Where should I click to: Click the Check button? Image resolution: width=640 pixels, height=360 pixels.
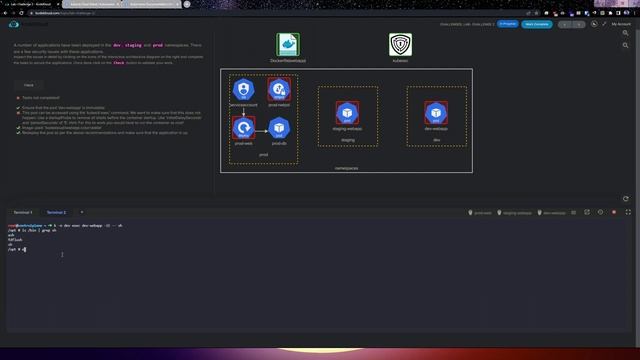pyautogui.click(x=29, y=85)
